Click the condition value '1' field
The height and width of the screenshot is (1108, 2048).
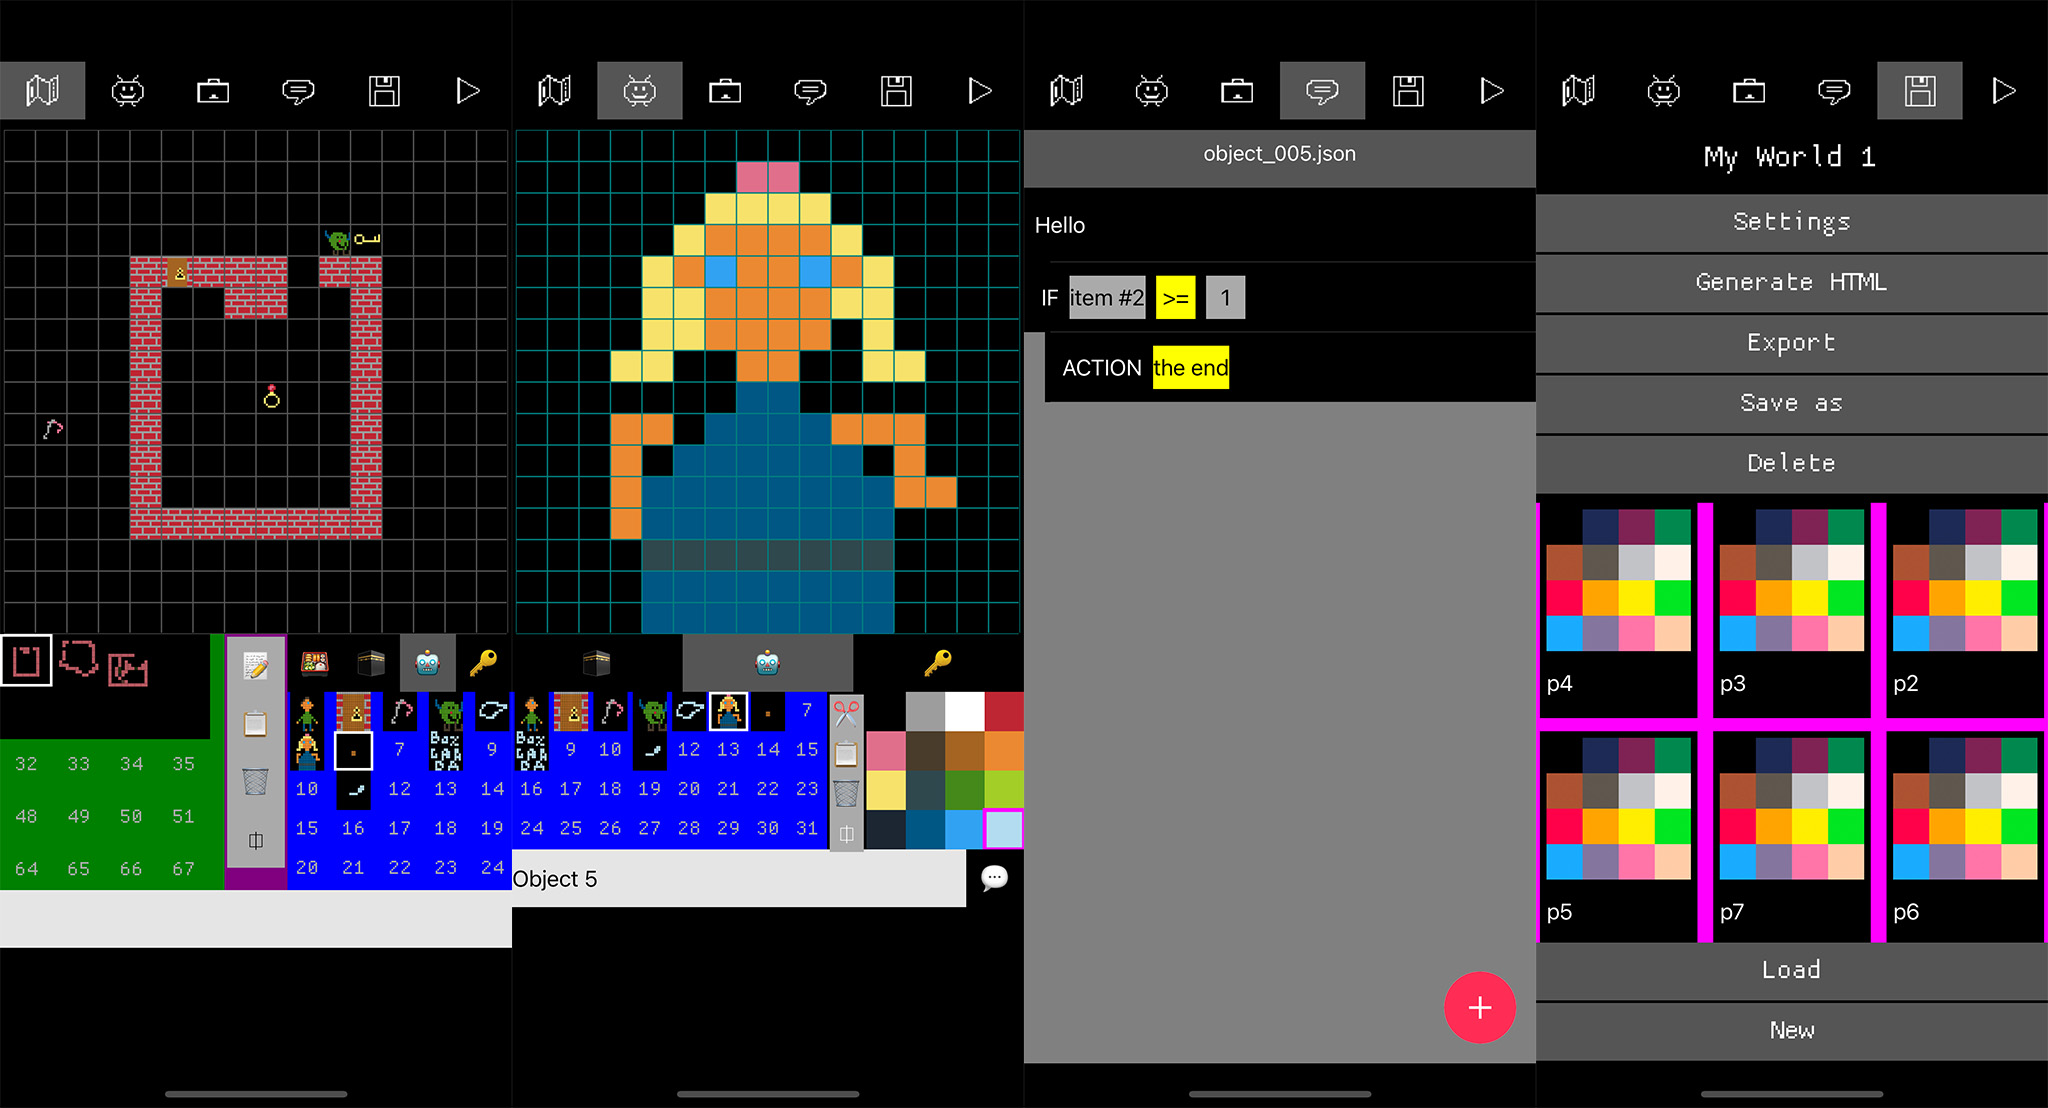[1225, 297]
